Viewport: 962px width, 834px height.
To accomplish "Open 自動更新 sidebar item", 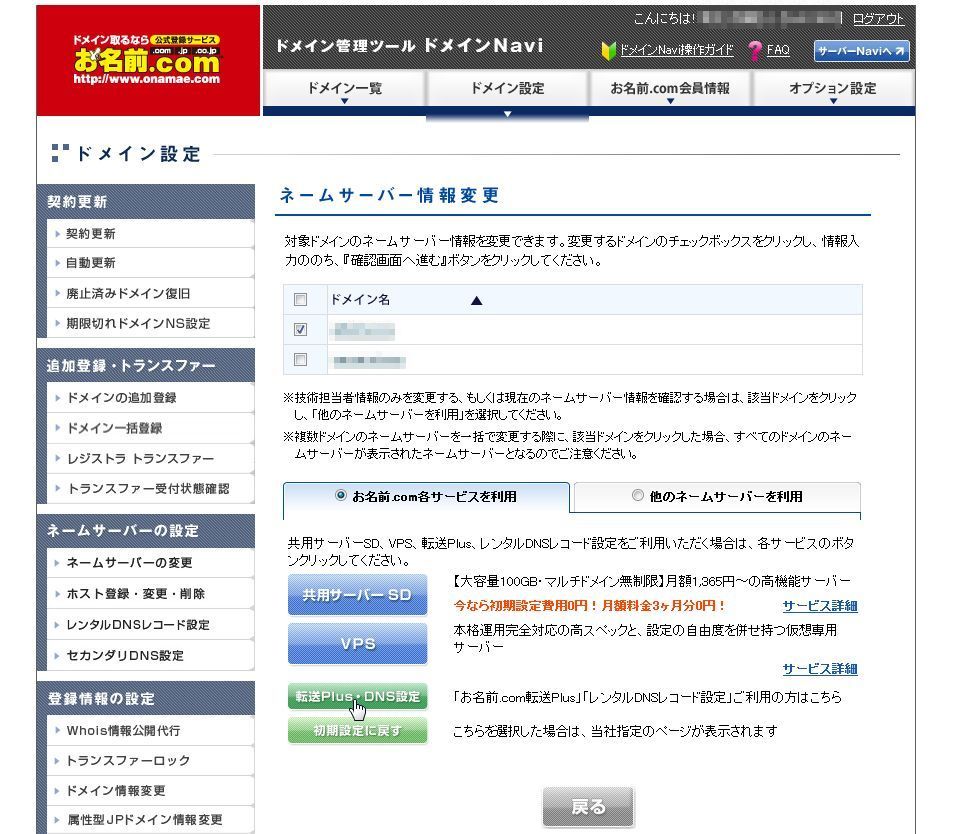I will (x=150, y=263).
